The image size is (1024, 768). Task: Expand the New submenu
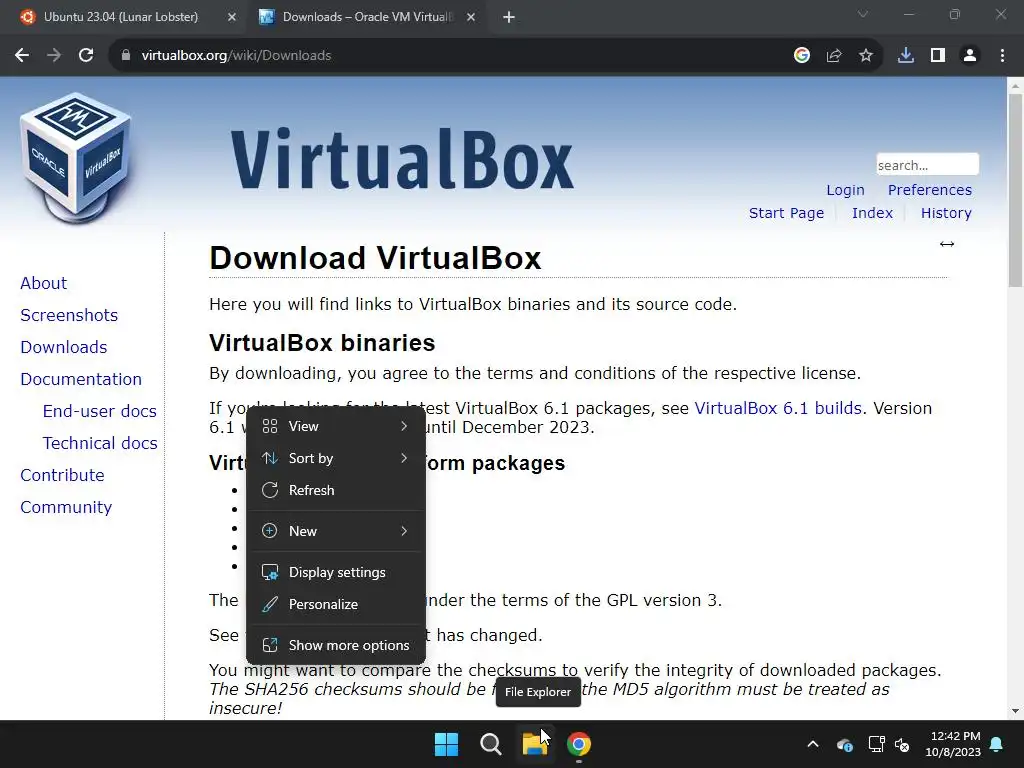point(336,531)
